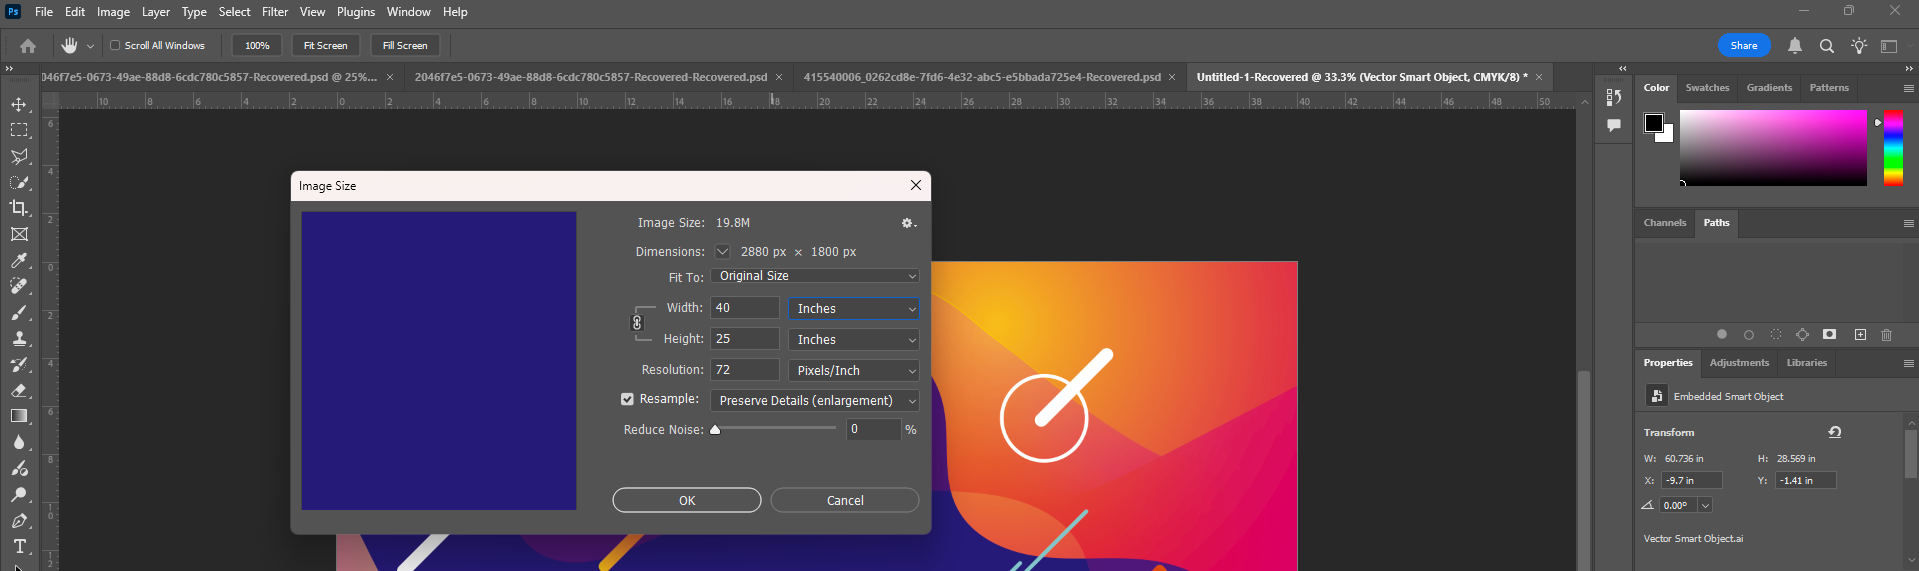Click the search magnifier icon
This screenshot has height=571, width=1919.
coord(1827,46)
